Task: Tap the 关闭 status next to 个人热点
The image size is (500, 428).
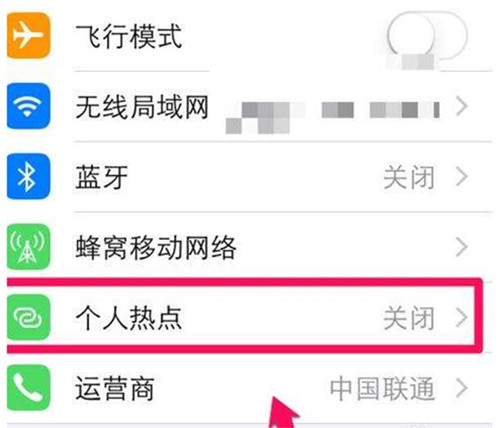Action: pos(409,318)
